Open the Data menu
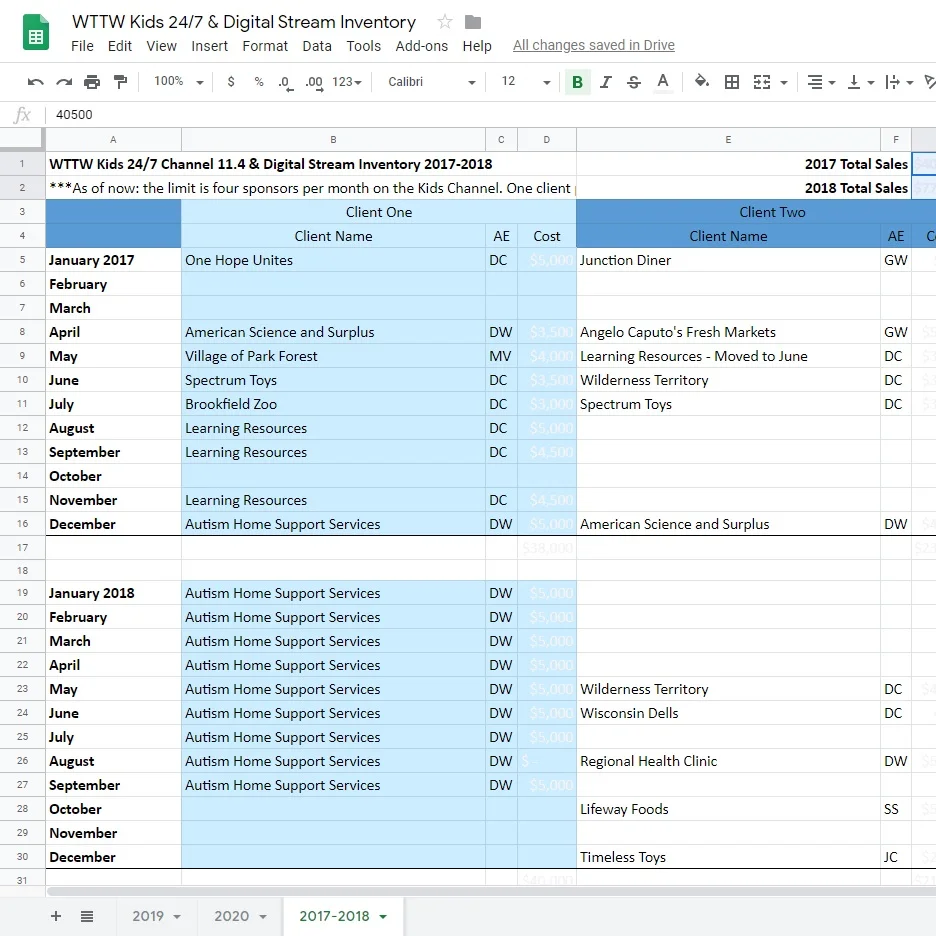The width and height of the screenshot is (936, 936). [317, 46]
